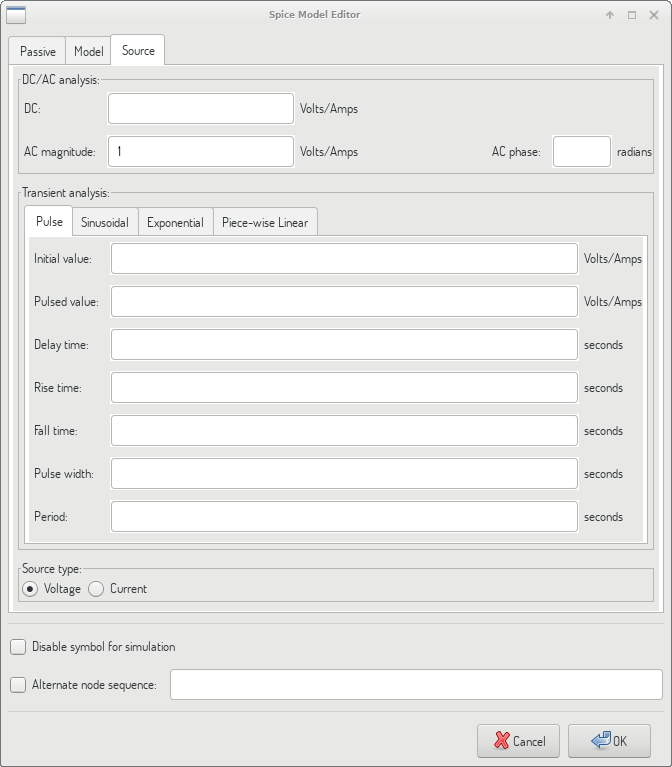Screen dimensions: 672x767
Task: Choose the Current source type
Action: click(97, 589)
